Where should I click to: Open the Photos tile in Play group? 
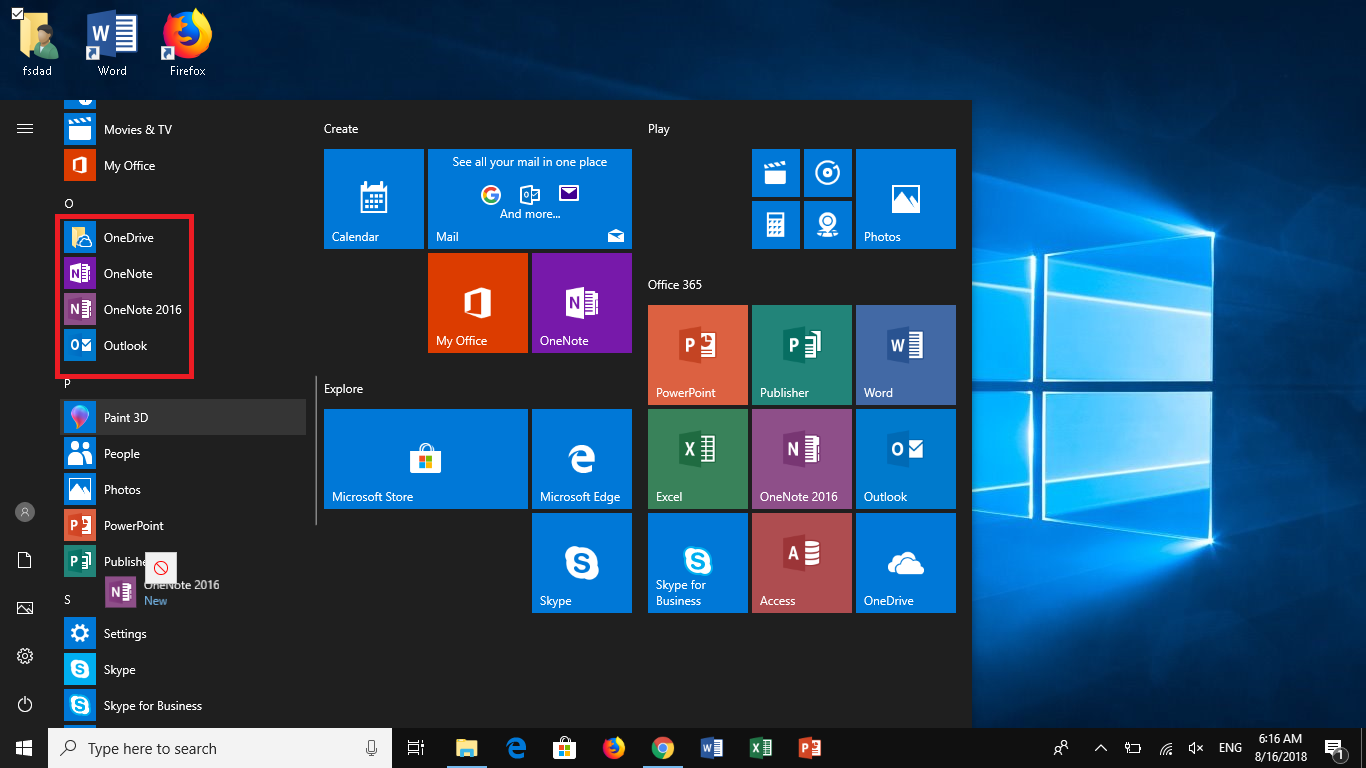coord(906,199)
